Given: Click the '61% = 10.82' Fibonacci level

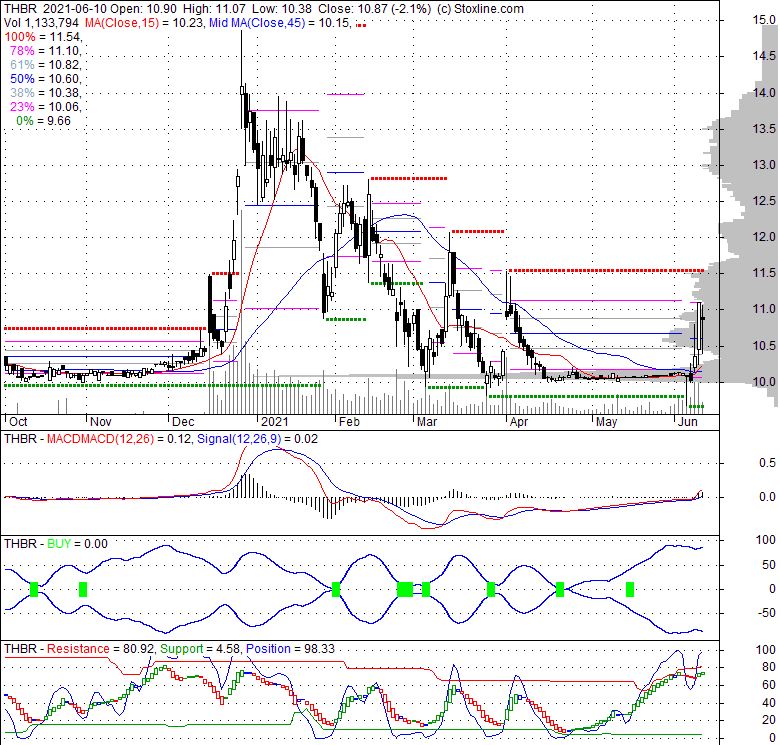Looking at the screenshot, I should click(x=45, y=65).
